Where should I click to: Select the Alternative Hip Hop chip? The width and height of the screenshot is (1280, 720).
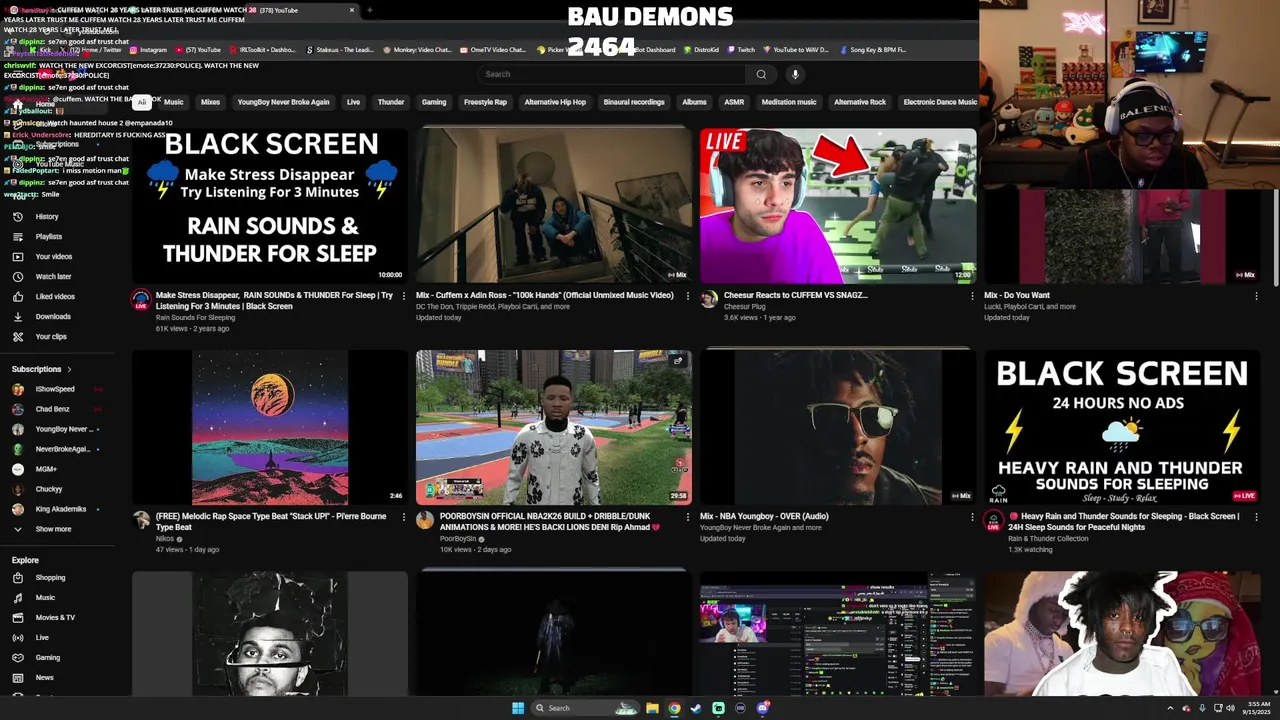pos(555,102)
